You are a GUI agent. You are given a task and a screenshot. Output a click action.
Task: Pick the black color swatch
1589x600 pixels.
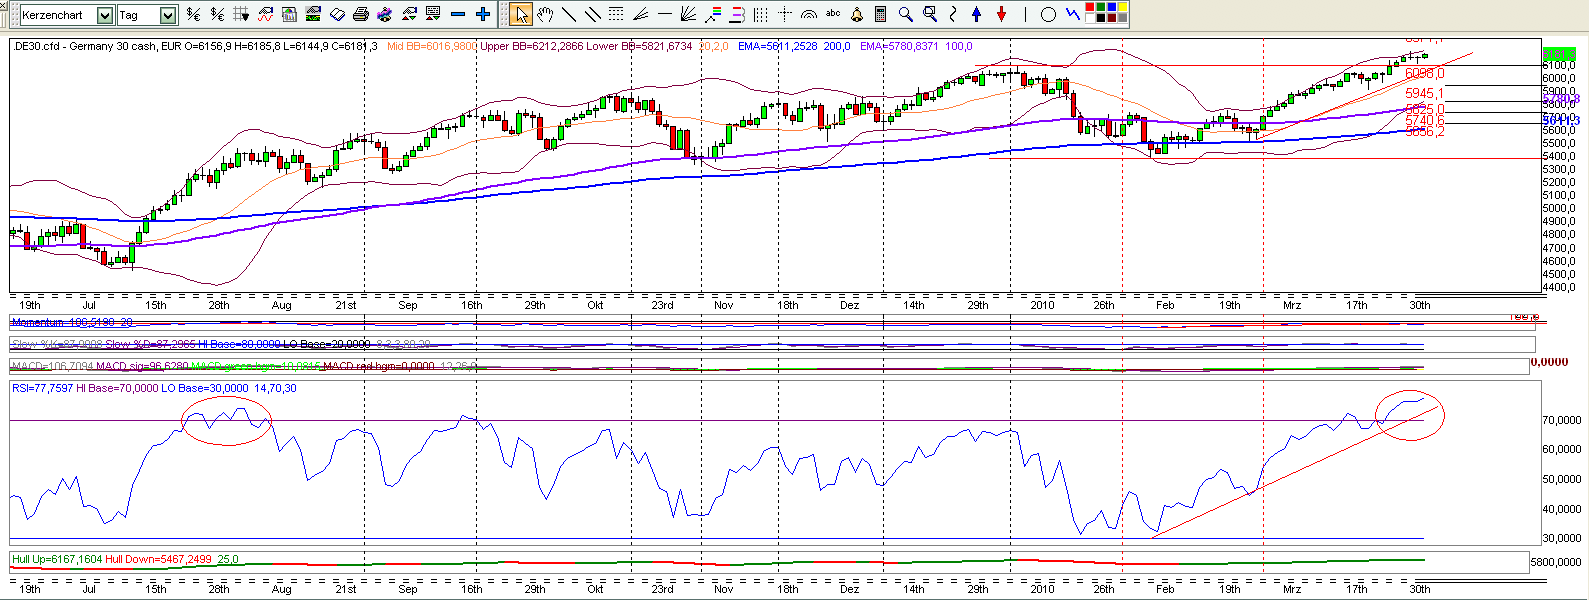click(1101, 18)
